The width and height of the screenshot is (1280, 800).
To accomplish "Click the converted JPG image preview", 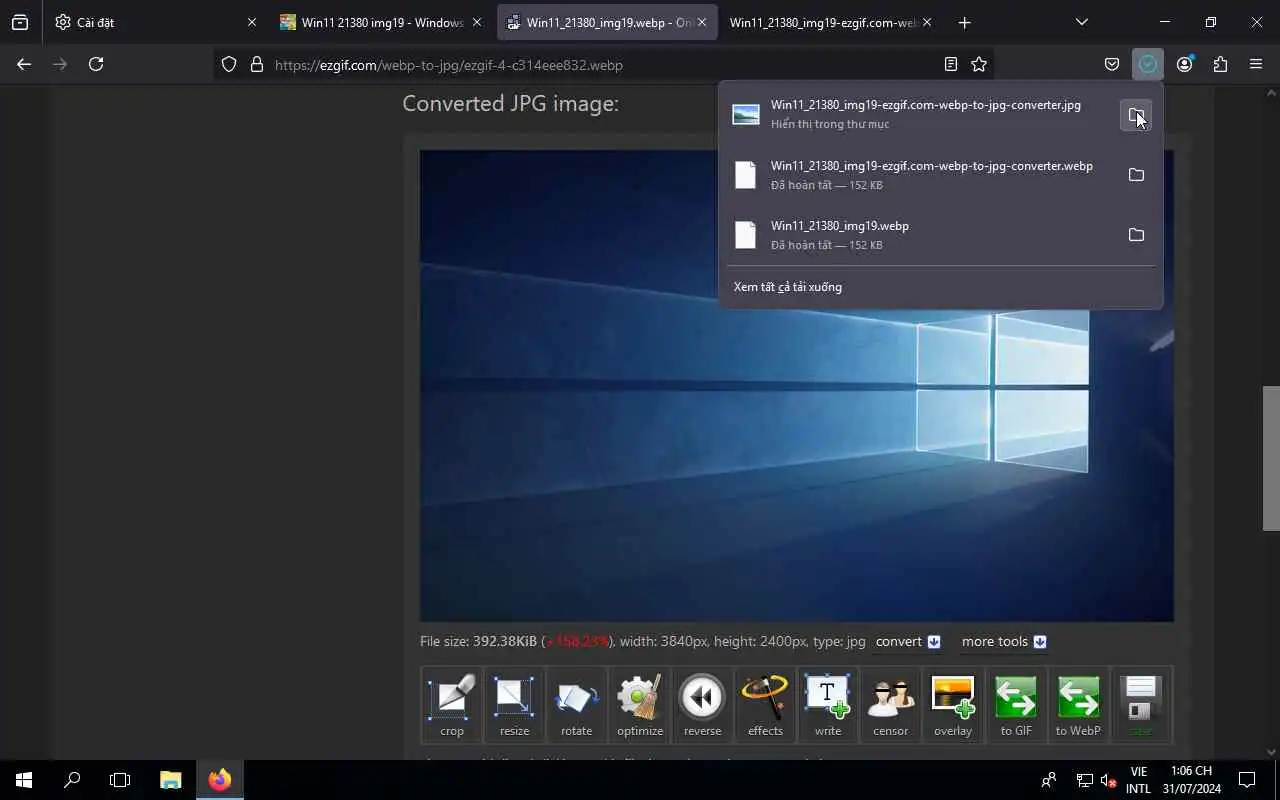I will pos(797,386).
